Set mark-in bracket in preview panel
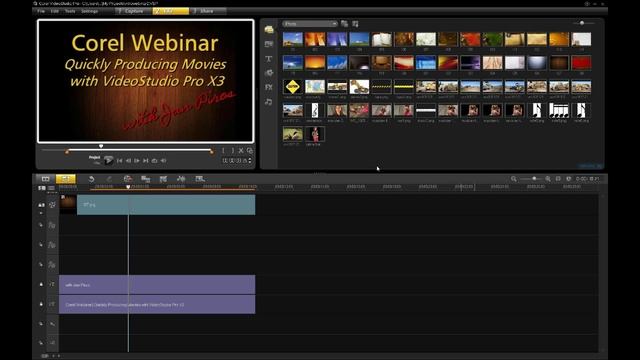Viewport: 640px width, 360px height. [223, 151]
